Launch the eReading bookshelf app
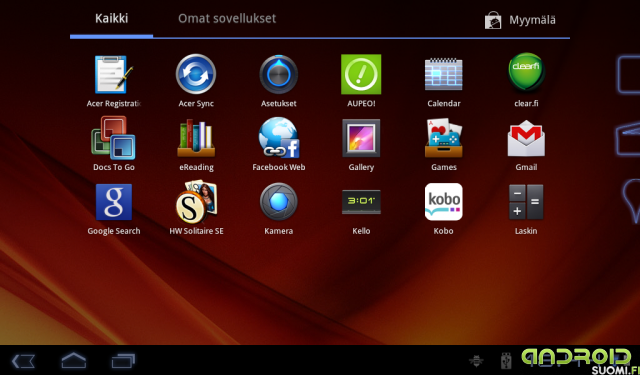This screenshot has height=375, width=640. (x=196, y=138)
